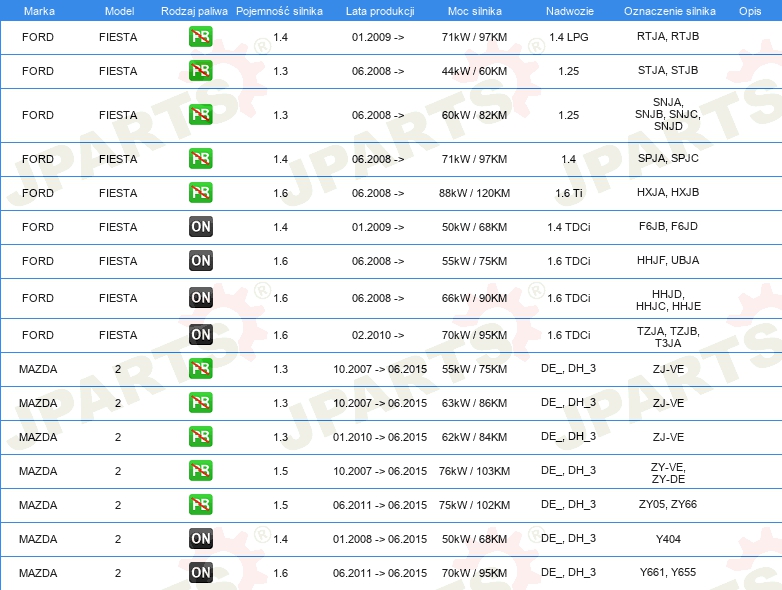Click FORD in the RTJA, RTJB row
Image resolution: width=782 pixels, height=590 pixels.
coord(38,37)
